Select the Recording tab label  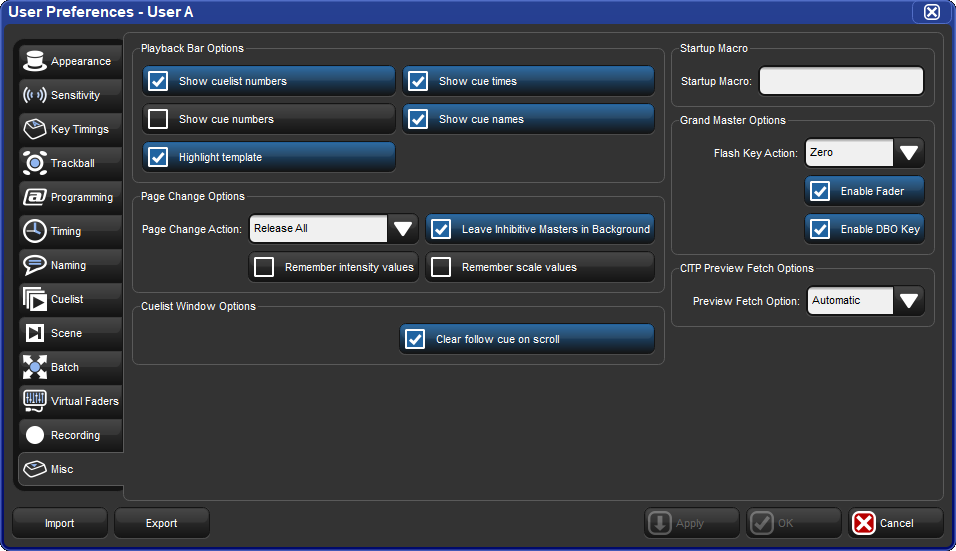(x=76, y=435)
